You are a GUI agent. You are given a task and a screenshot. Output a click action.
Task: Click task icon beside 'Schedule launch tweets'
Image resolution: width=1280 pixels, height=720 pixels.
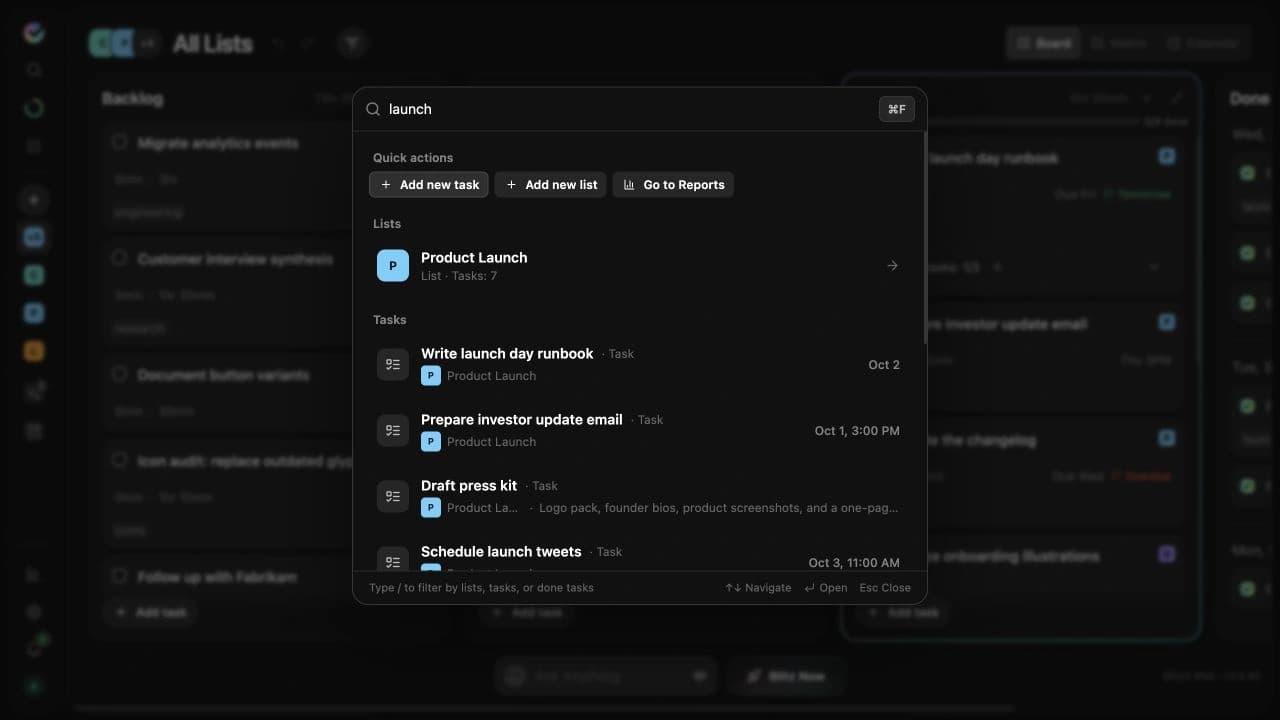point(393,560)
